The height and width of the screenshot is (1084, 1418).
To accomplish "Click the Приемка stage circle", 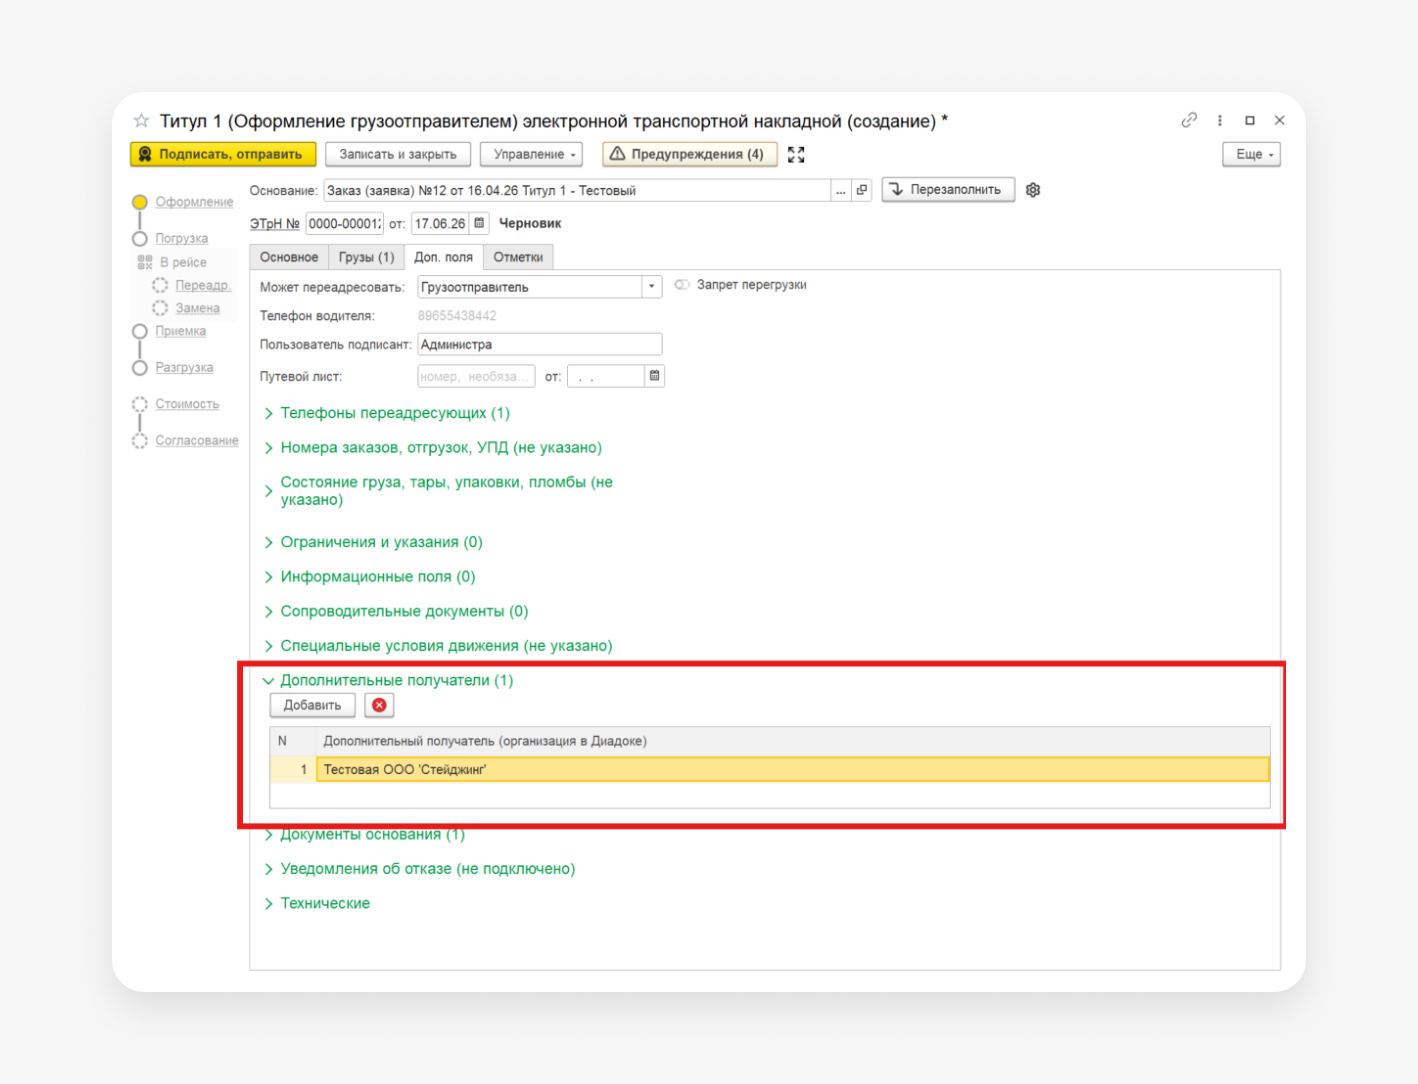I will tap(140, 331).
